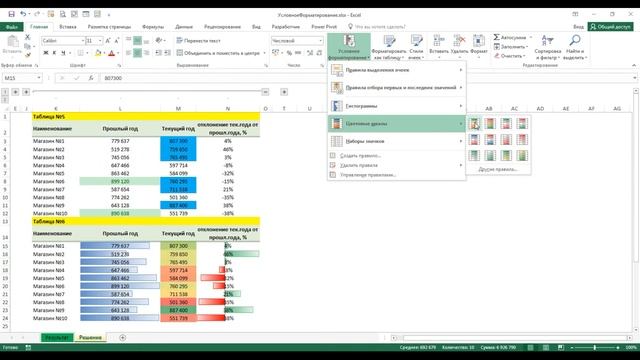Open the Clear (Очистить) dropdown
Screen dimensions: 640x360
pos(510,56)
